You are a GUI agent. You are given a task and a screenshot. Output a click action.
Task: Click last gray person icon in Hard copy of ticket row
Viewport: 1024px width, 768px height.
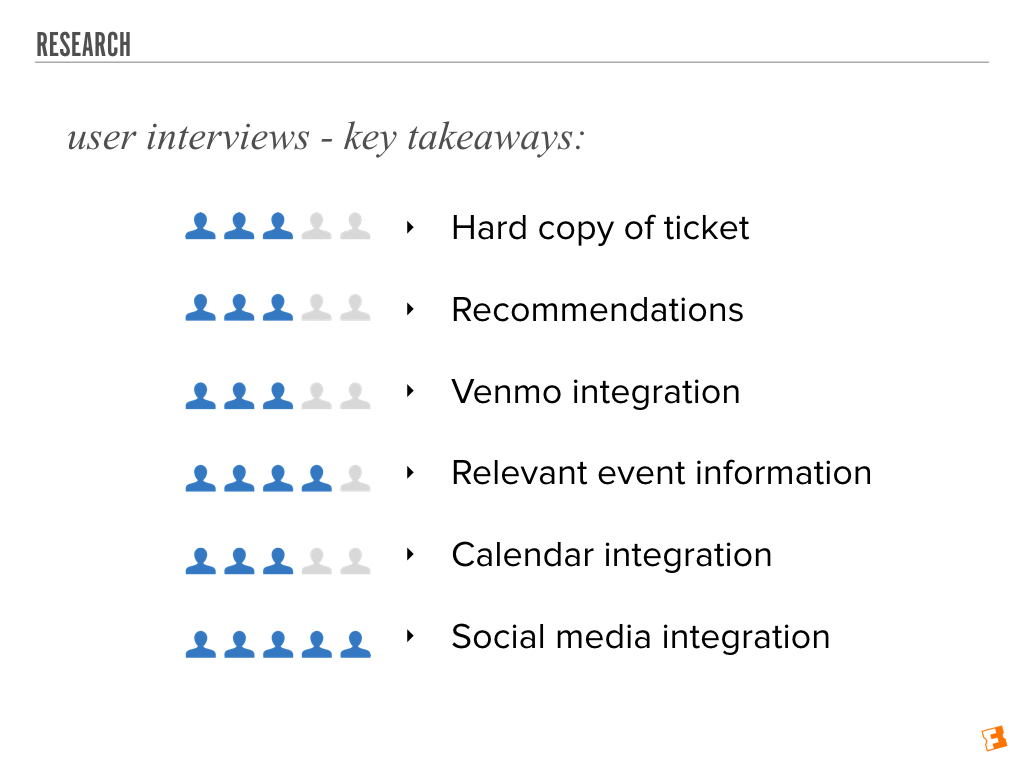click(355, 226)
